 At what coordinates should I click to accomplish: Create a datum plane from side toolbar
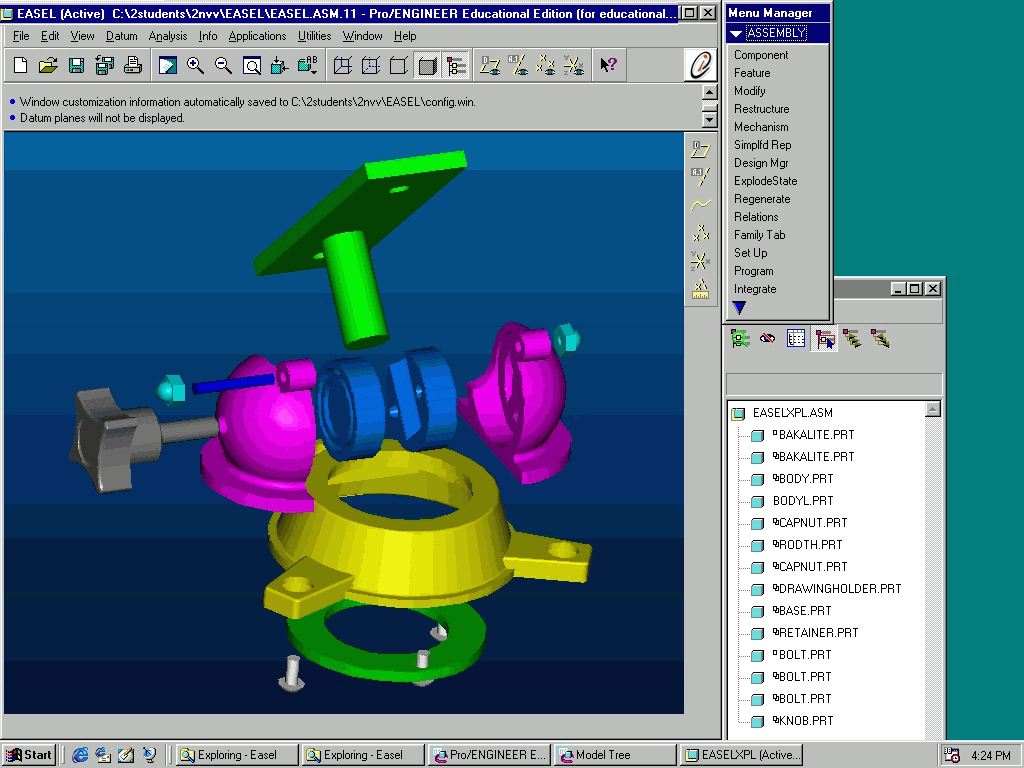point(701,150)
